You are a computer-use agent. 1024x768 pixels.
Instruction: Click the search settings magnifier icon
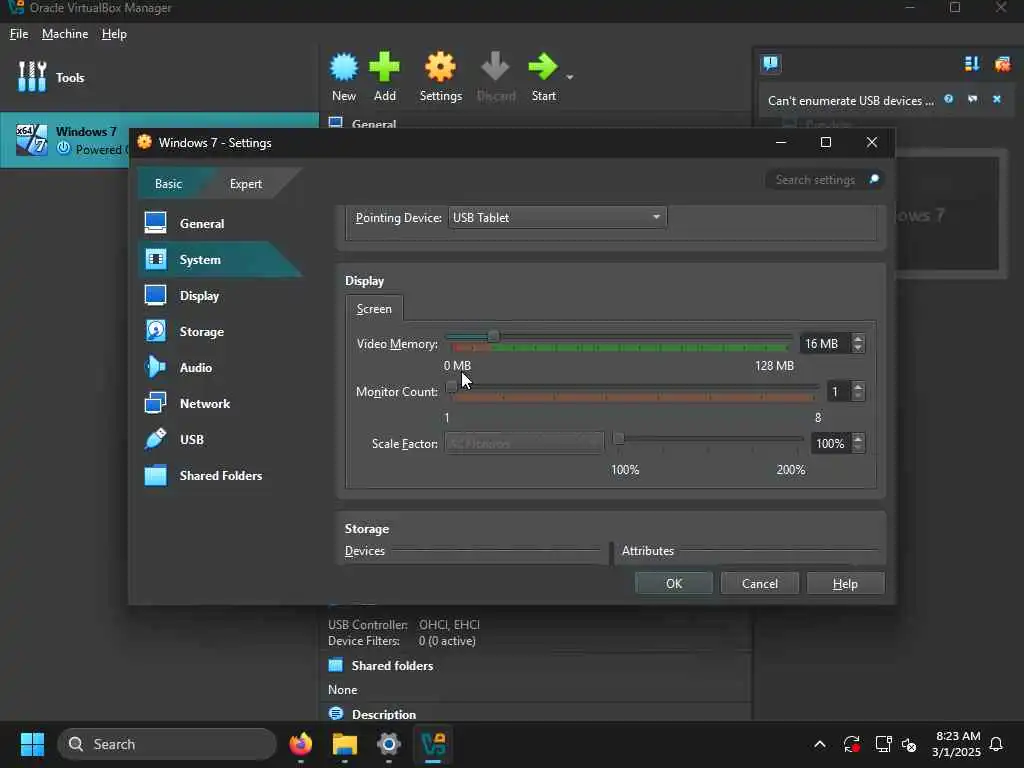coord(873,179)
